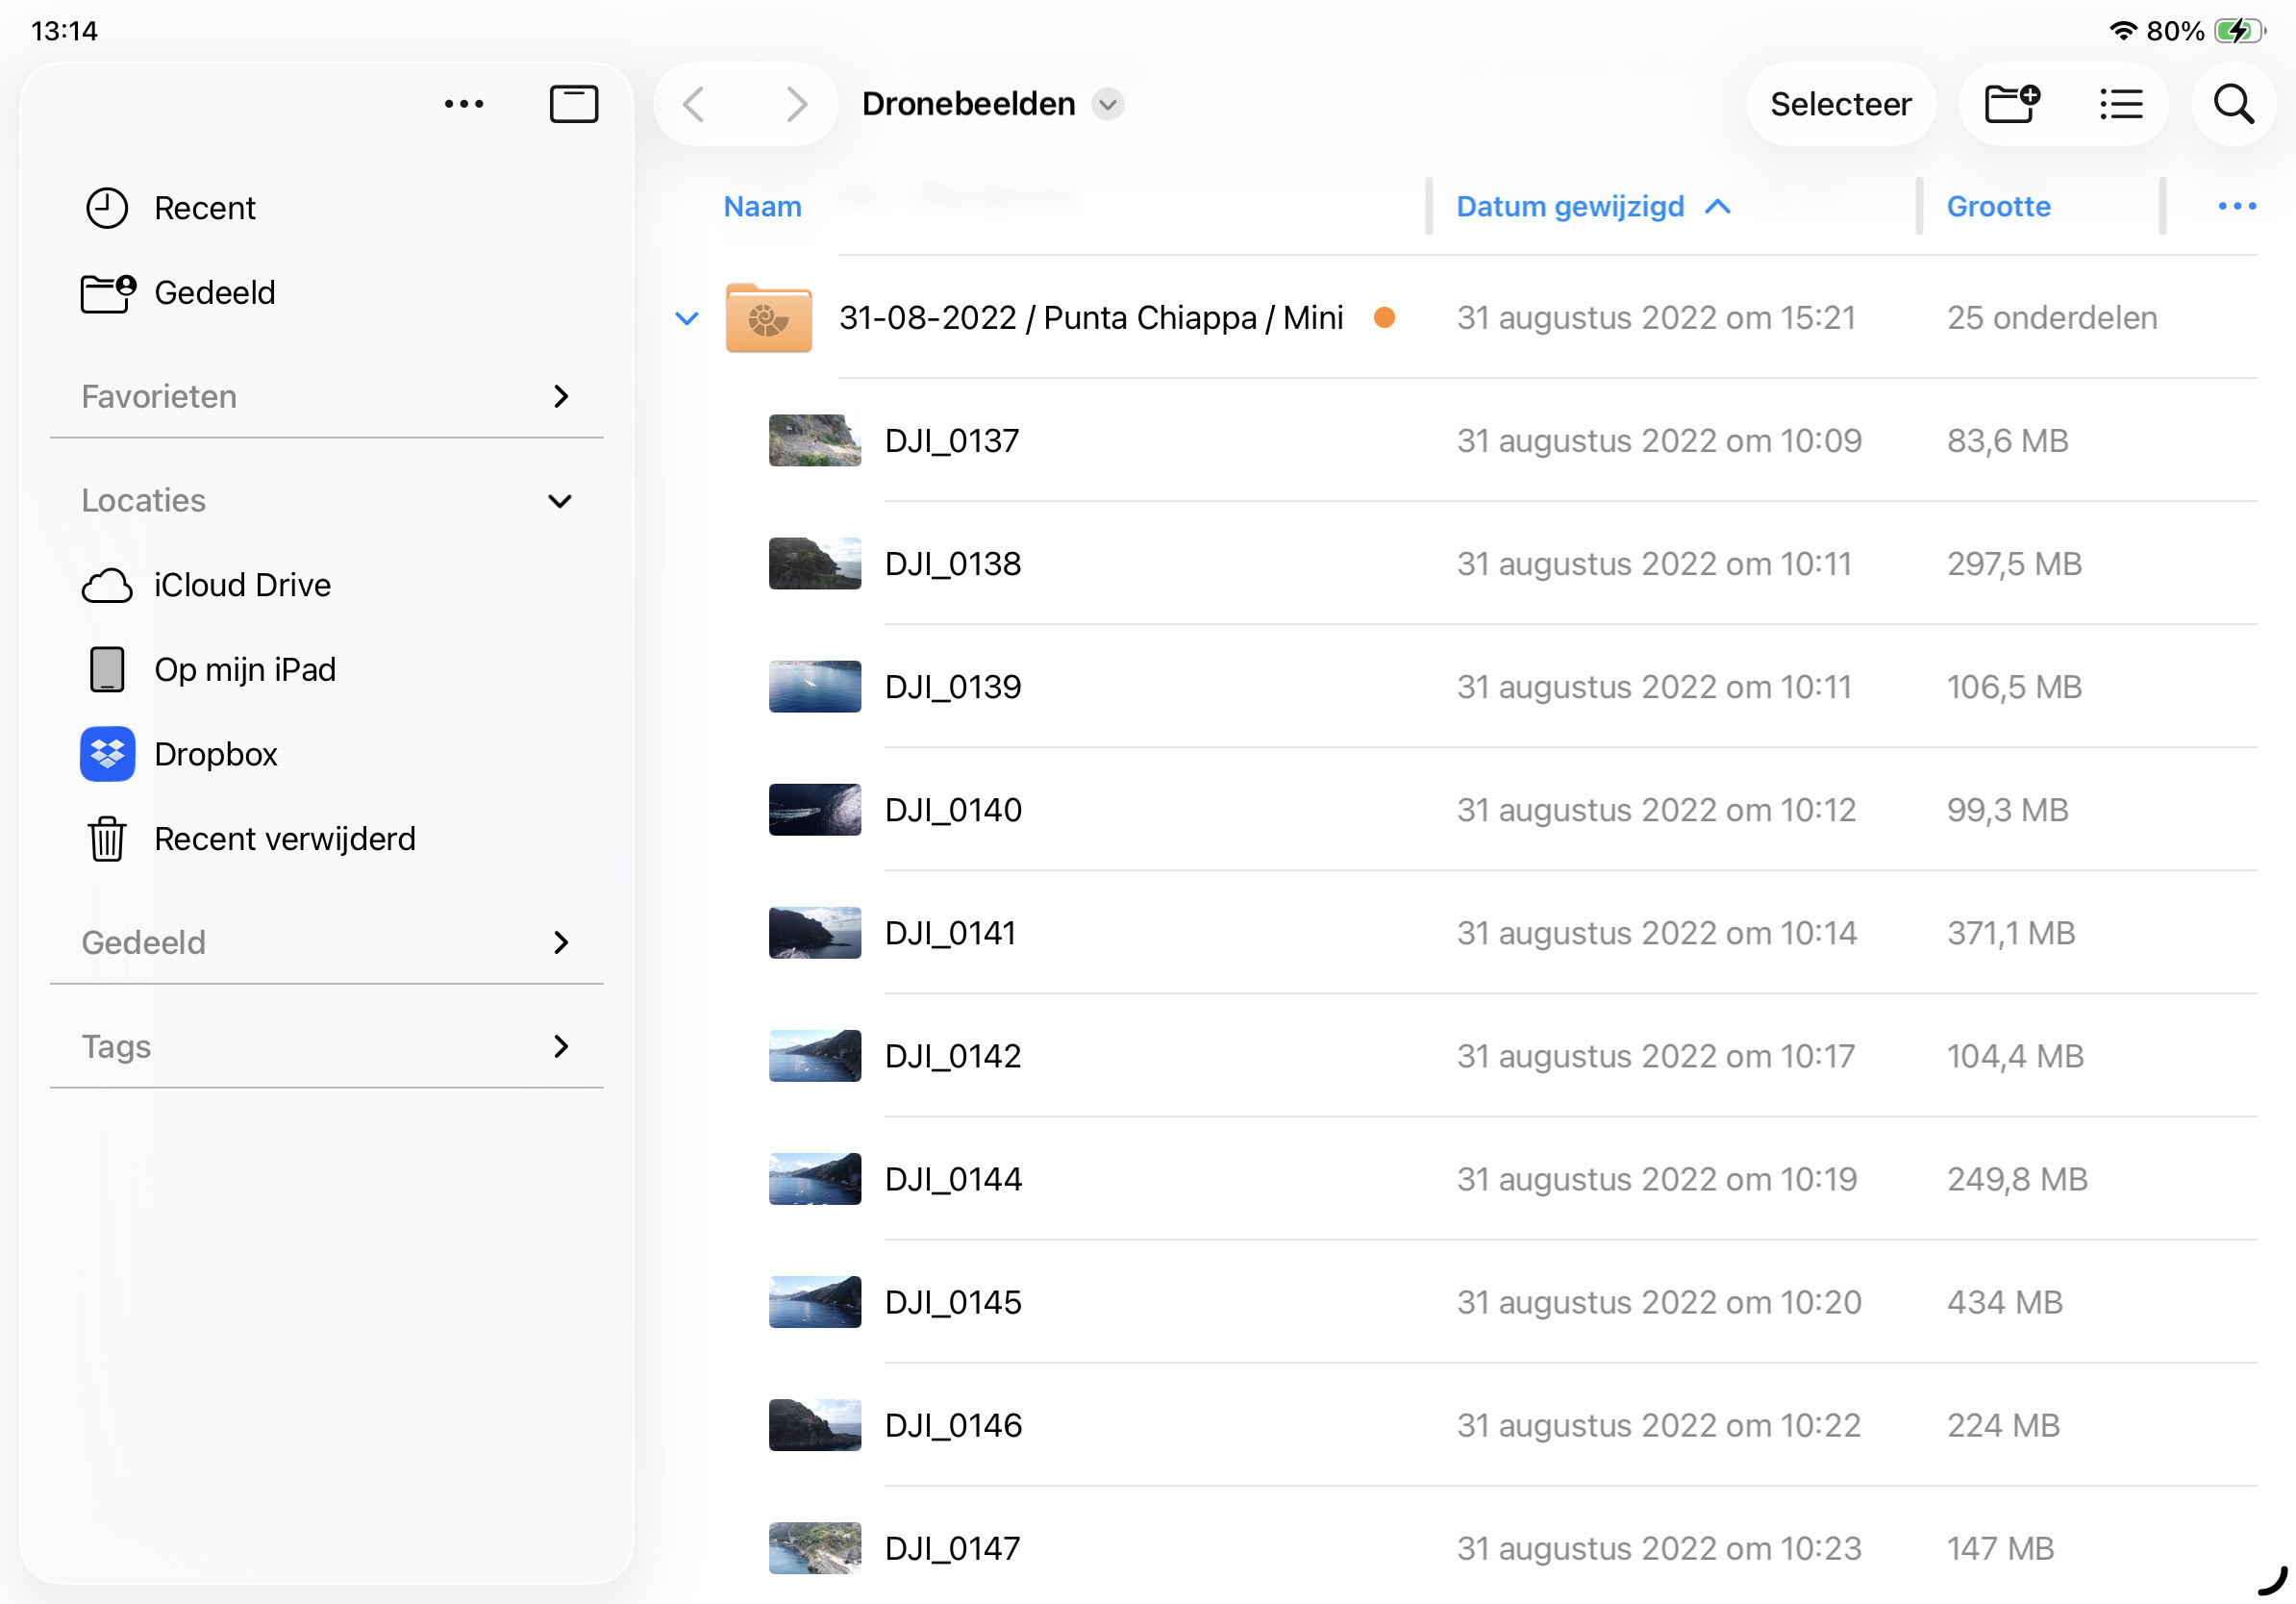2296x1604 pixels.
Task: Hide the sidebar using the sidebar icon
Action: click(573, 104)
